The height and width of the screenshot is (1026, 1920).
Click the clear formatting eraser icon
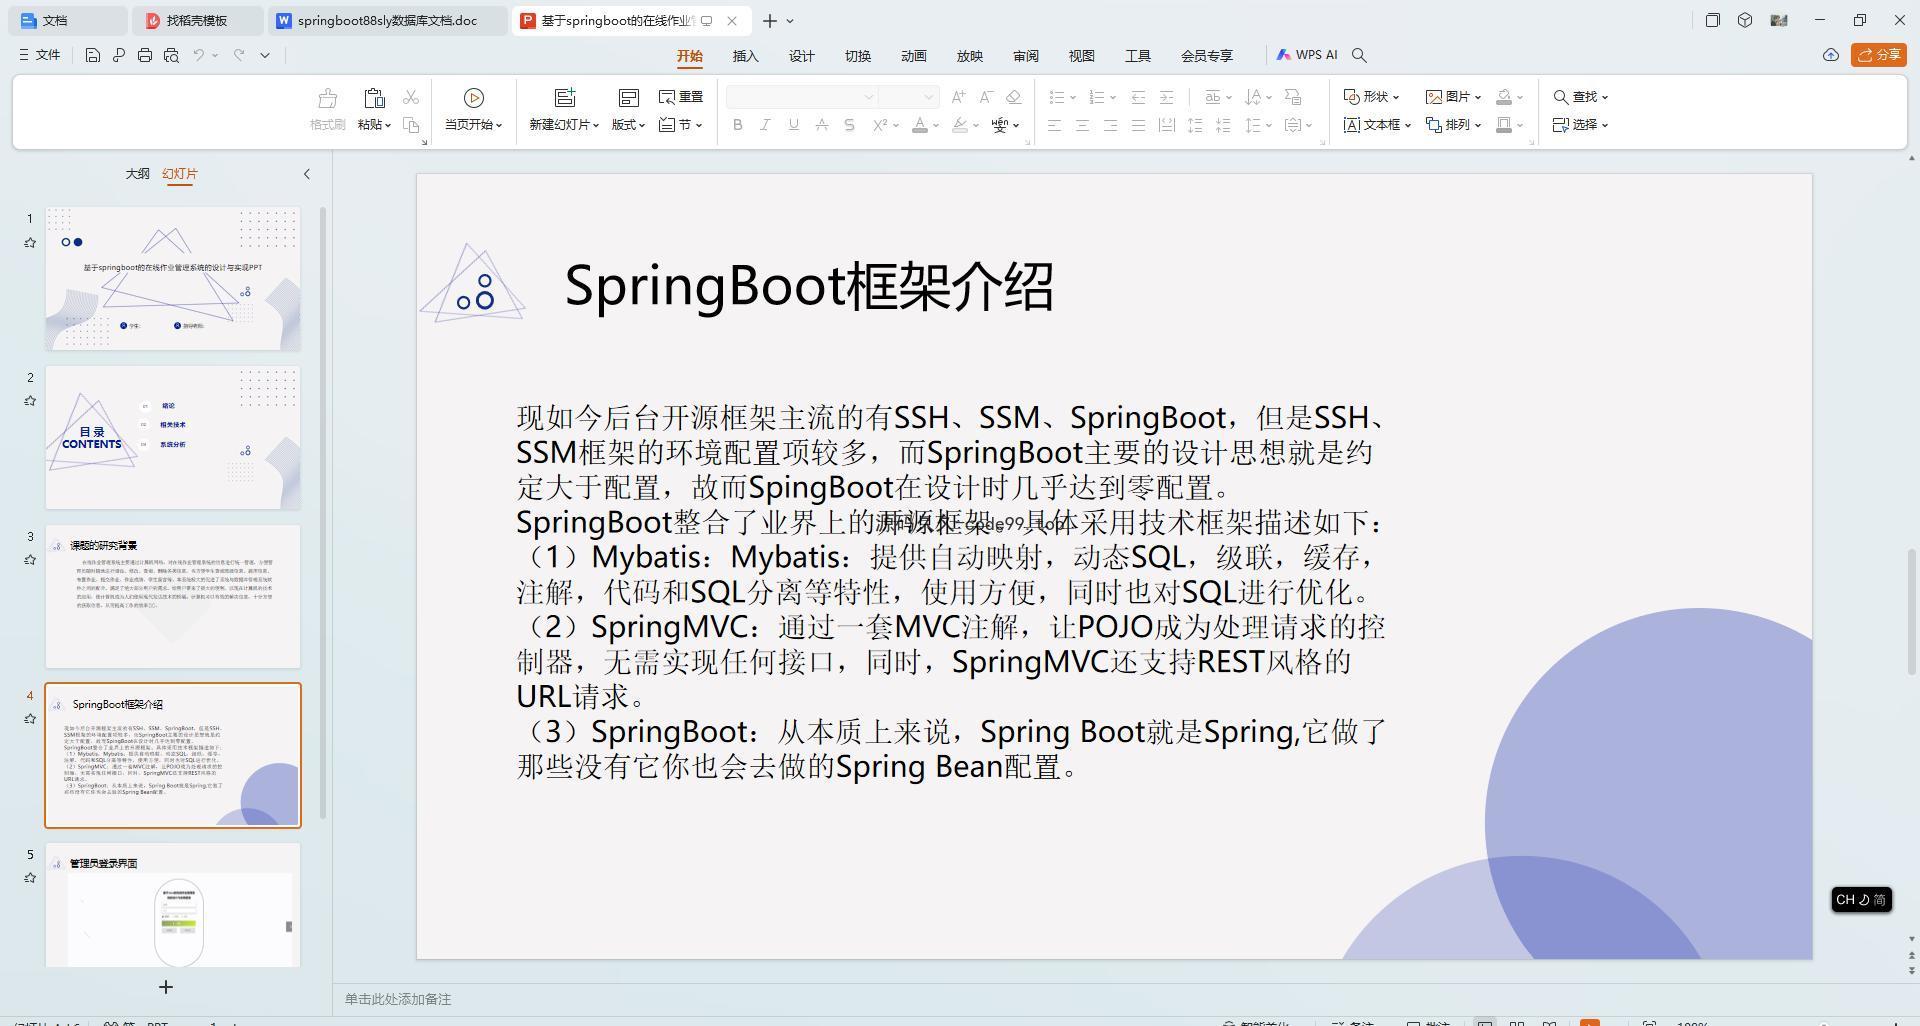coord(1013,97)
